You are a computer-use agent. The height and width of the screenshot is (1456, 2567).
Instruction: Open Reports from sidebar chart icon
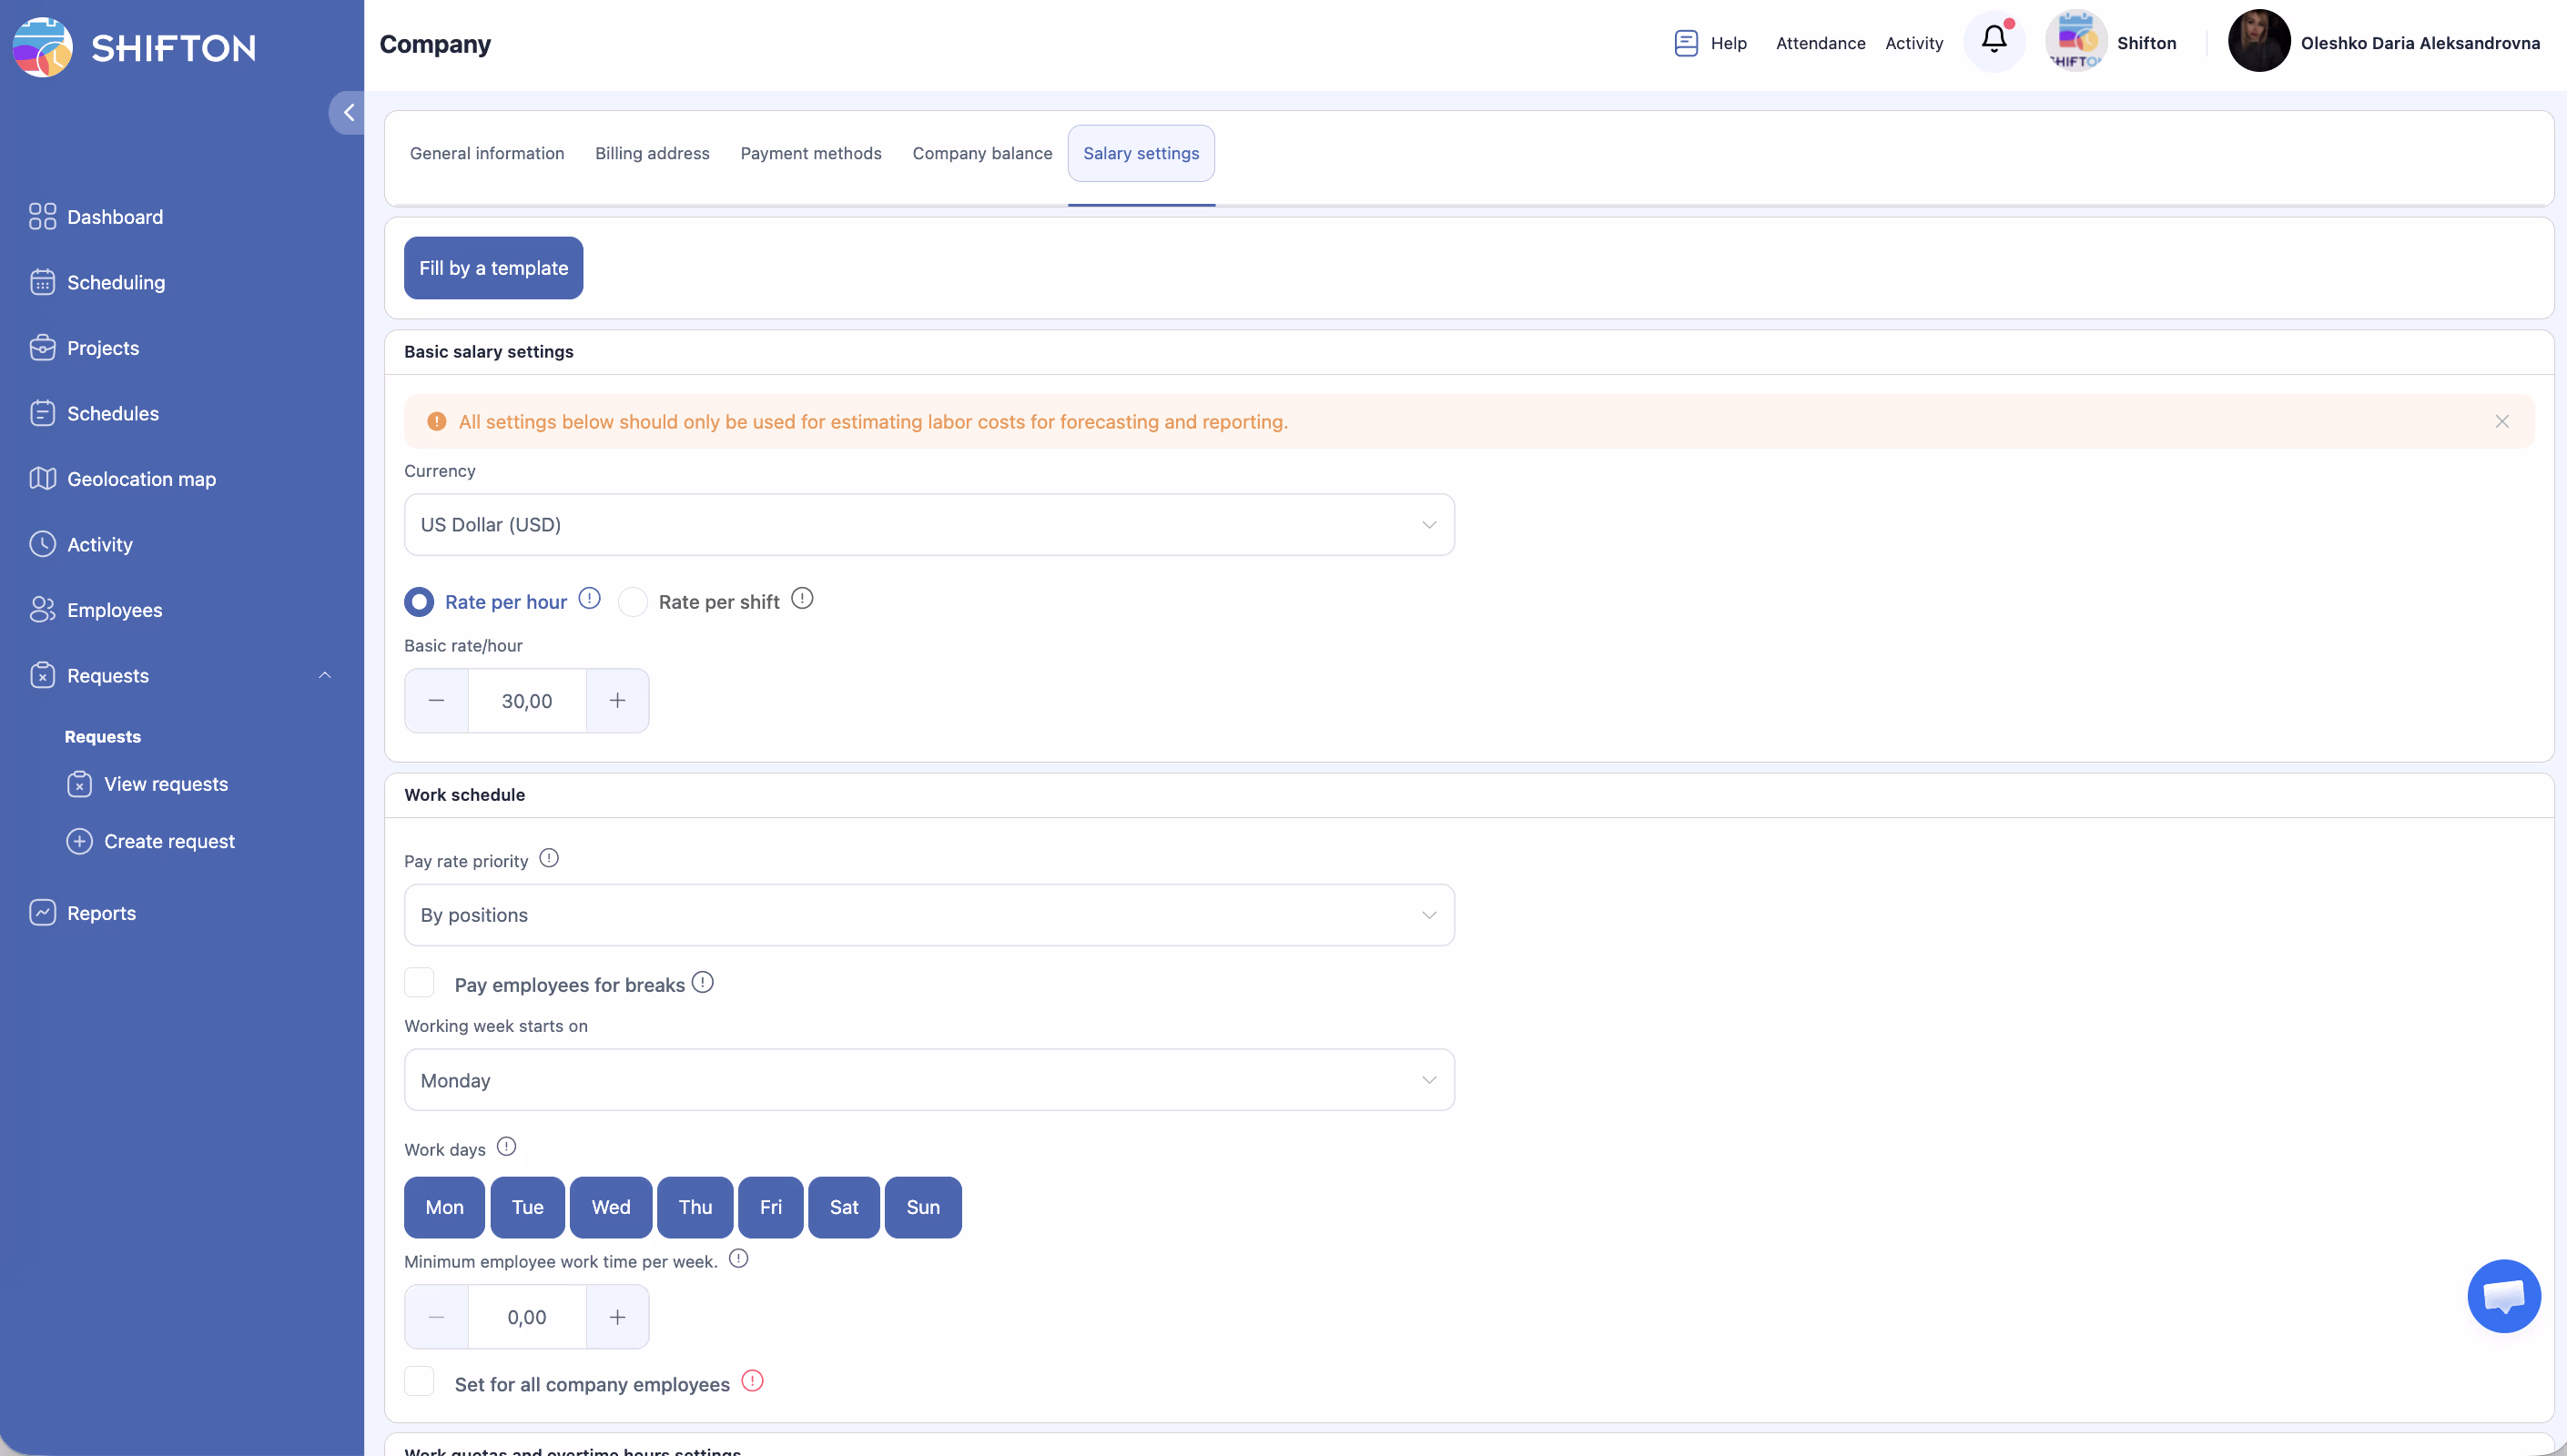(42, 912)
